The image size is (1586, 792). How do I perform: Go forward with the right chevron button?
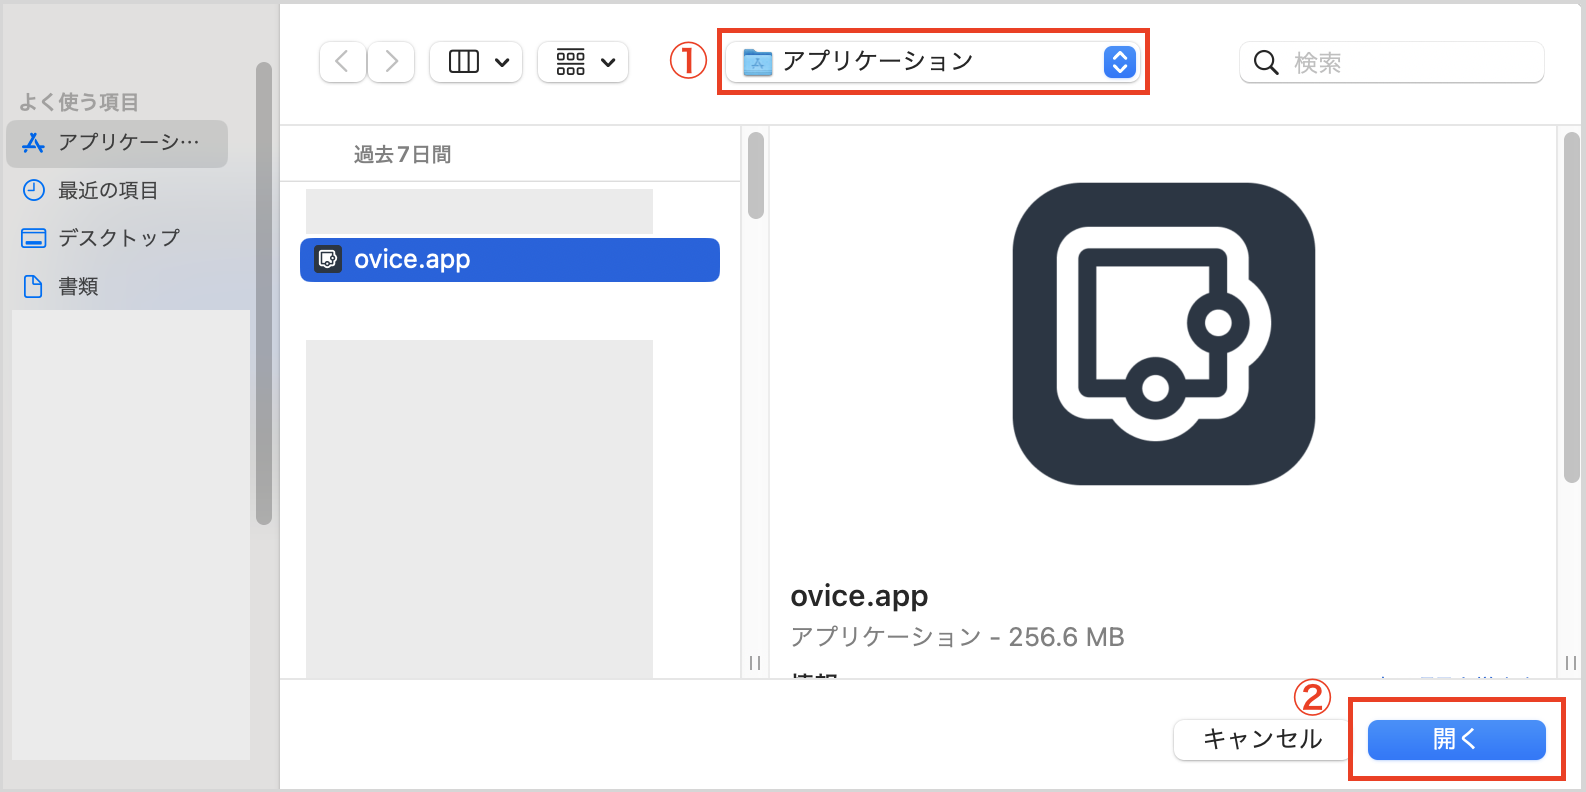[391, 62]
